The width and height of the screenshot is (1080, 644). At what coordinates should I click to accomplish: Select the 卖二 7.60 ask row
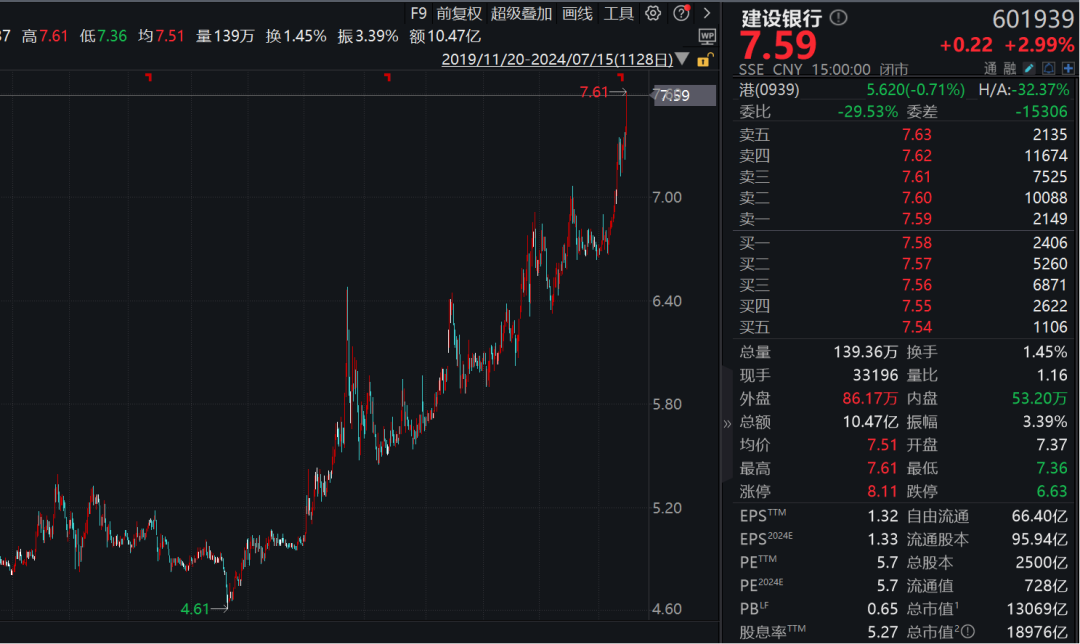click(x=903, y=198)
